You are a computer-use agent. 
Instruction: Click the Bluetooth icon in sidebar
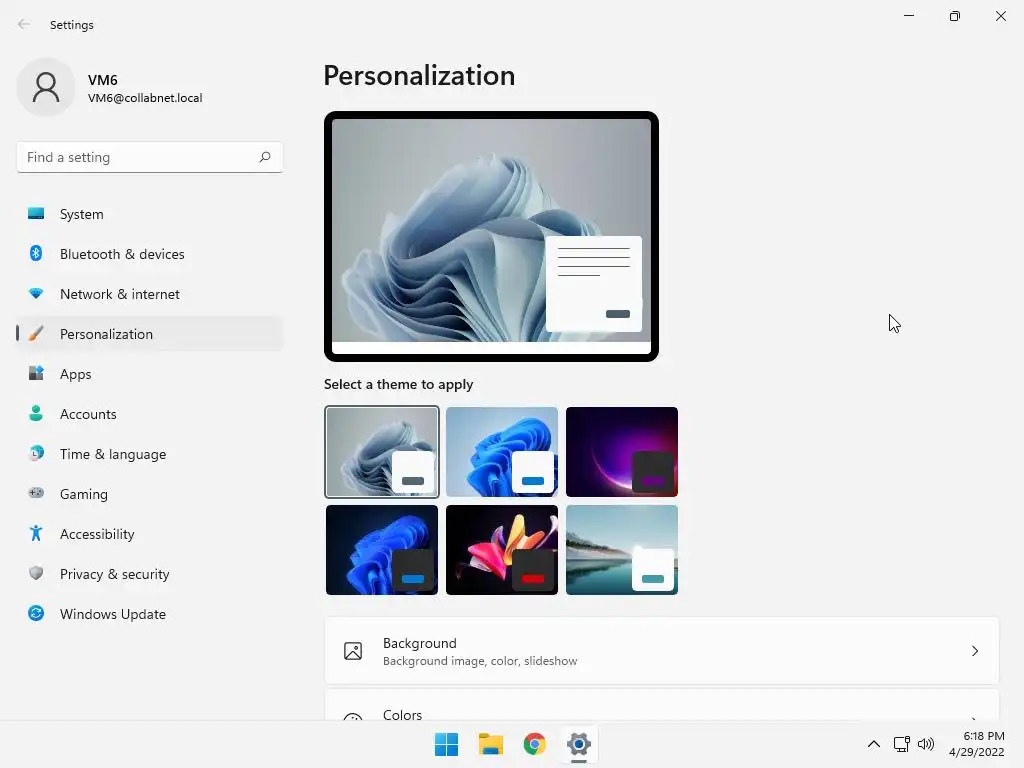click(36, 253)
